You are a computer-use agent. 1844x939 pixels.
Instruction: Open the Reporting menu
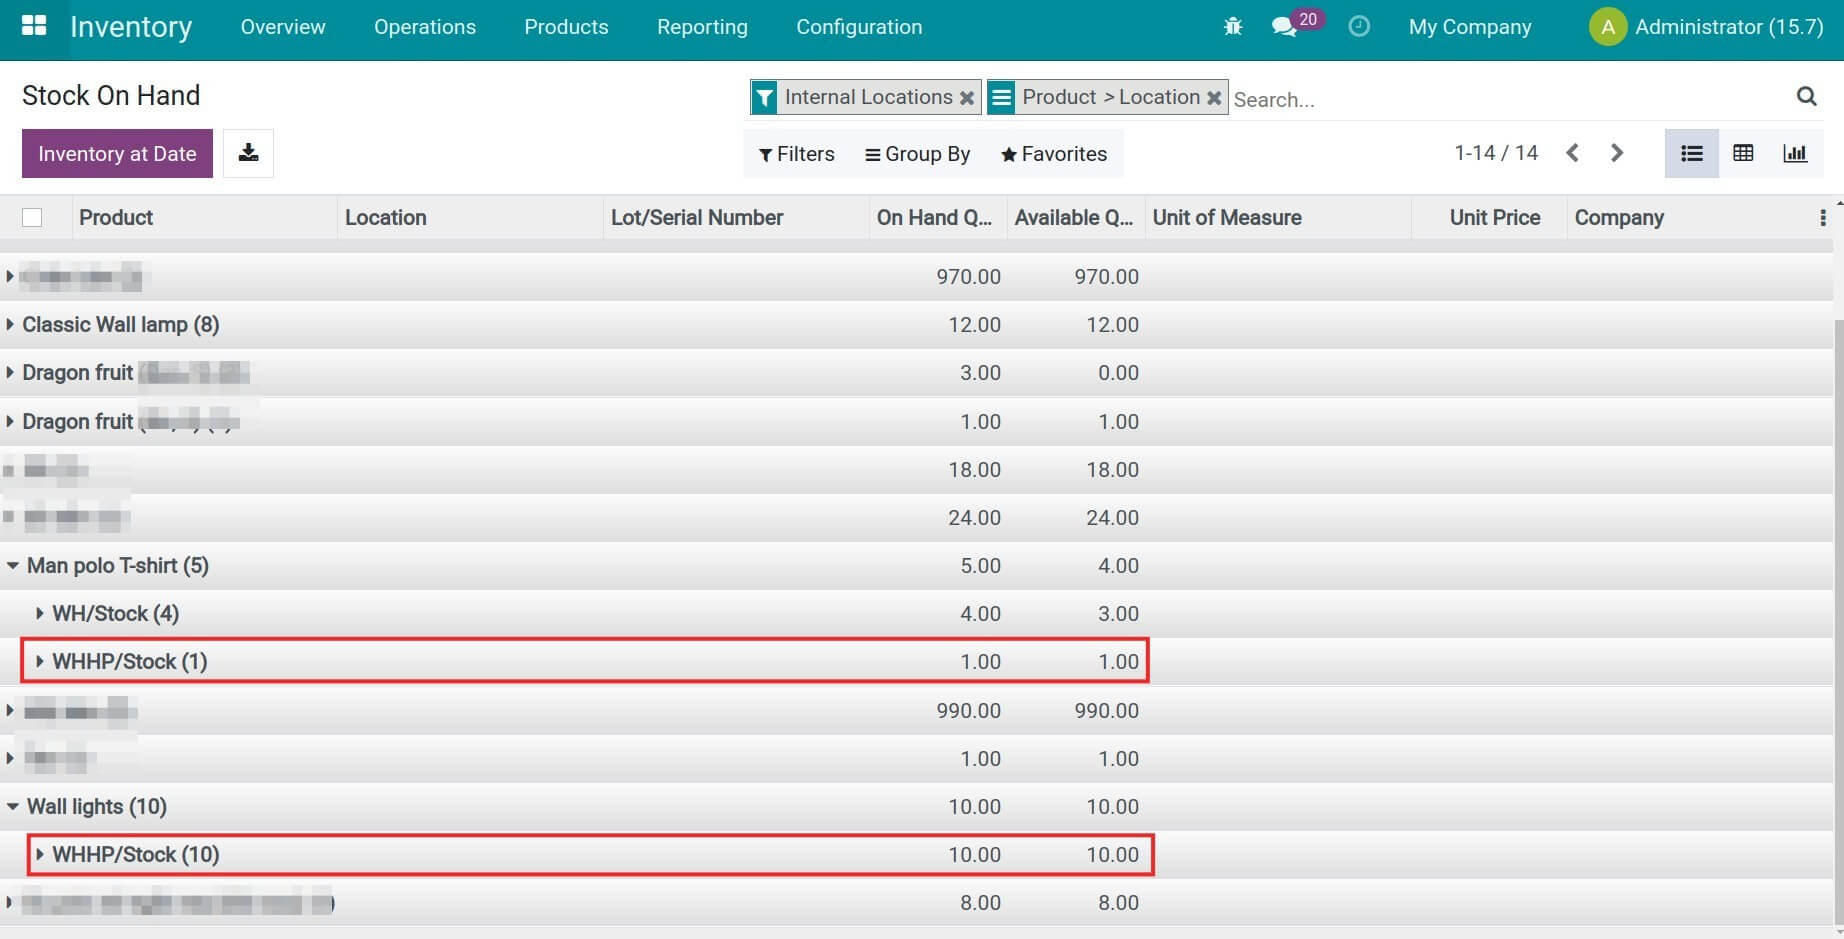(x=702, y=27)
